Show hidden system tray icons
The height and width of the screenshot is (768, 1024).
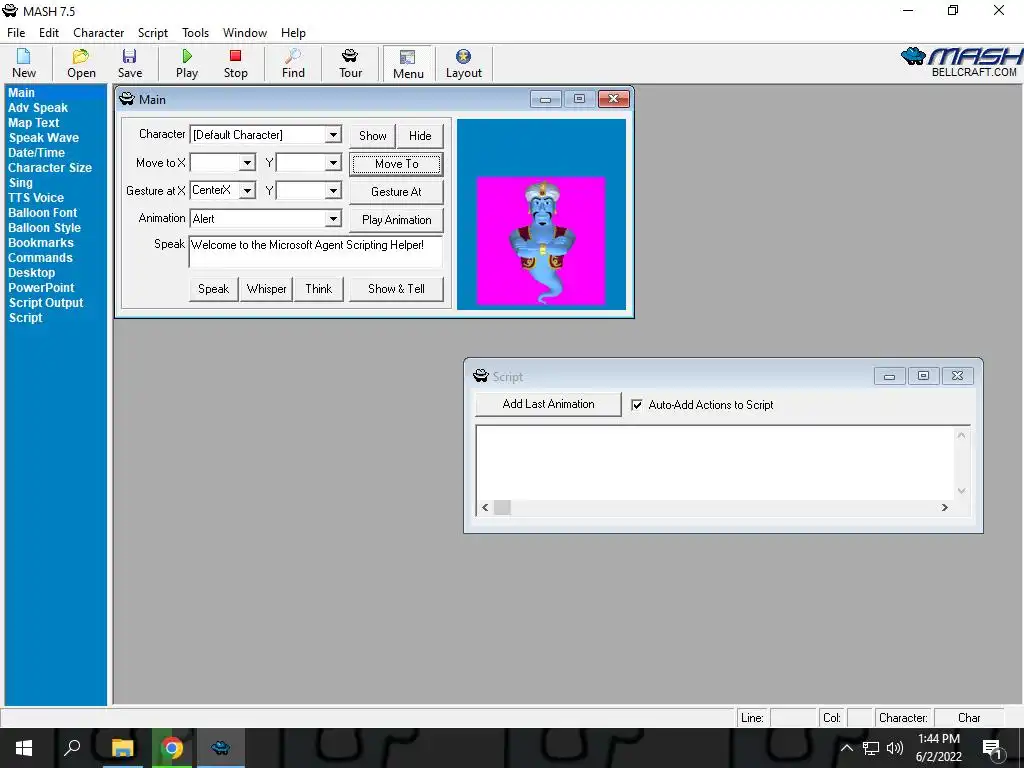[846, 748]
